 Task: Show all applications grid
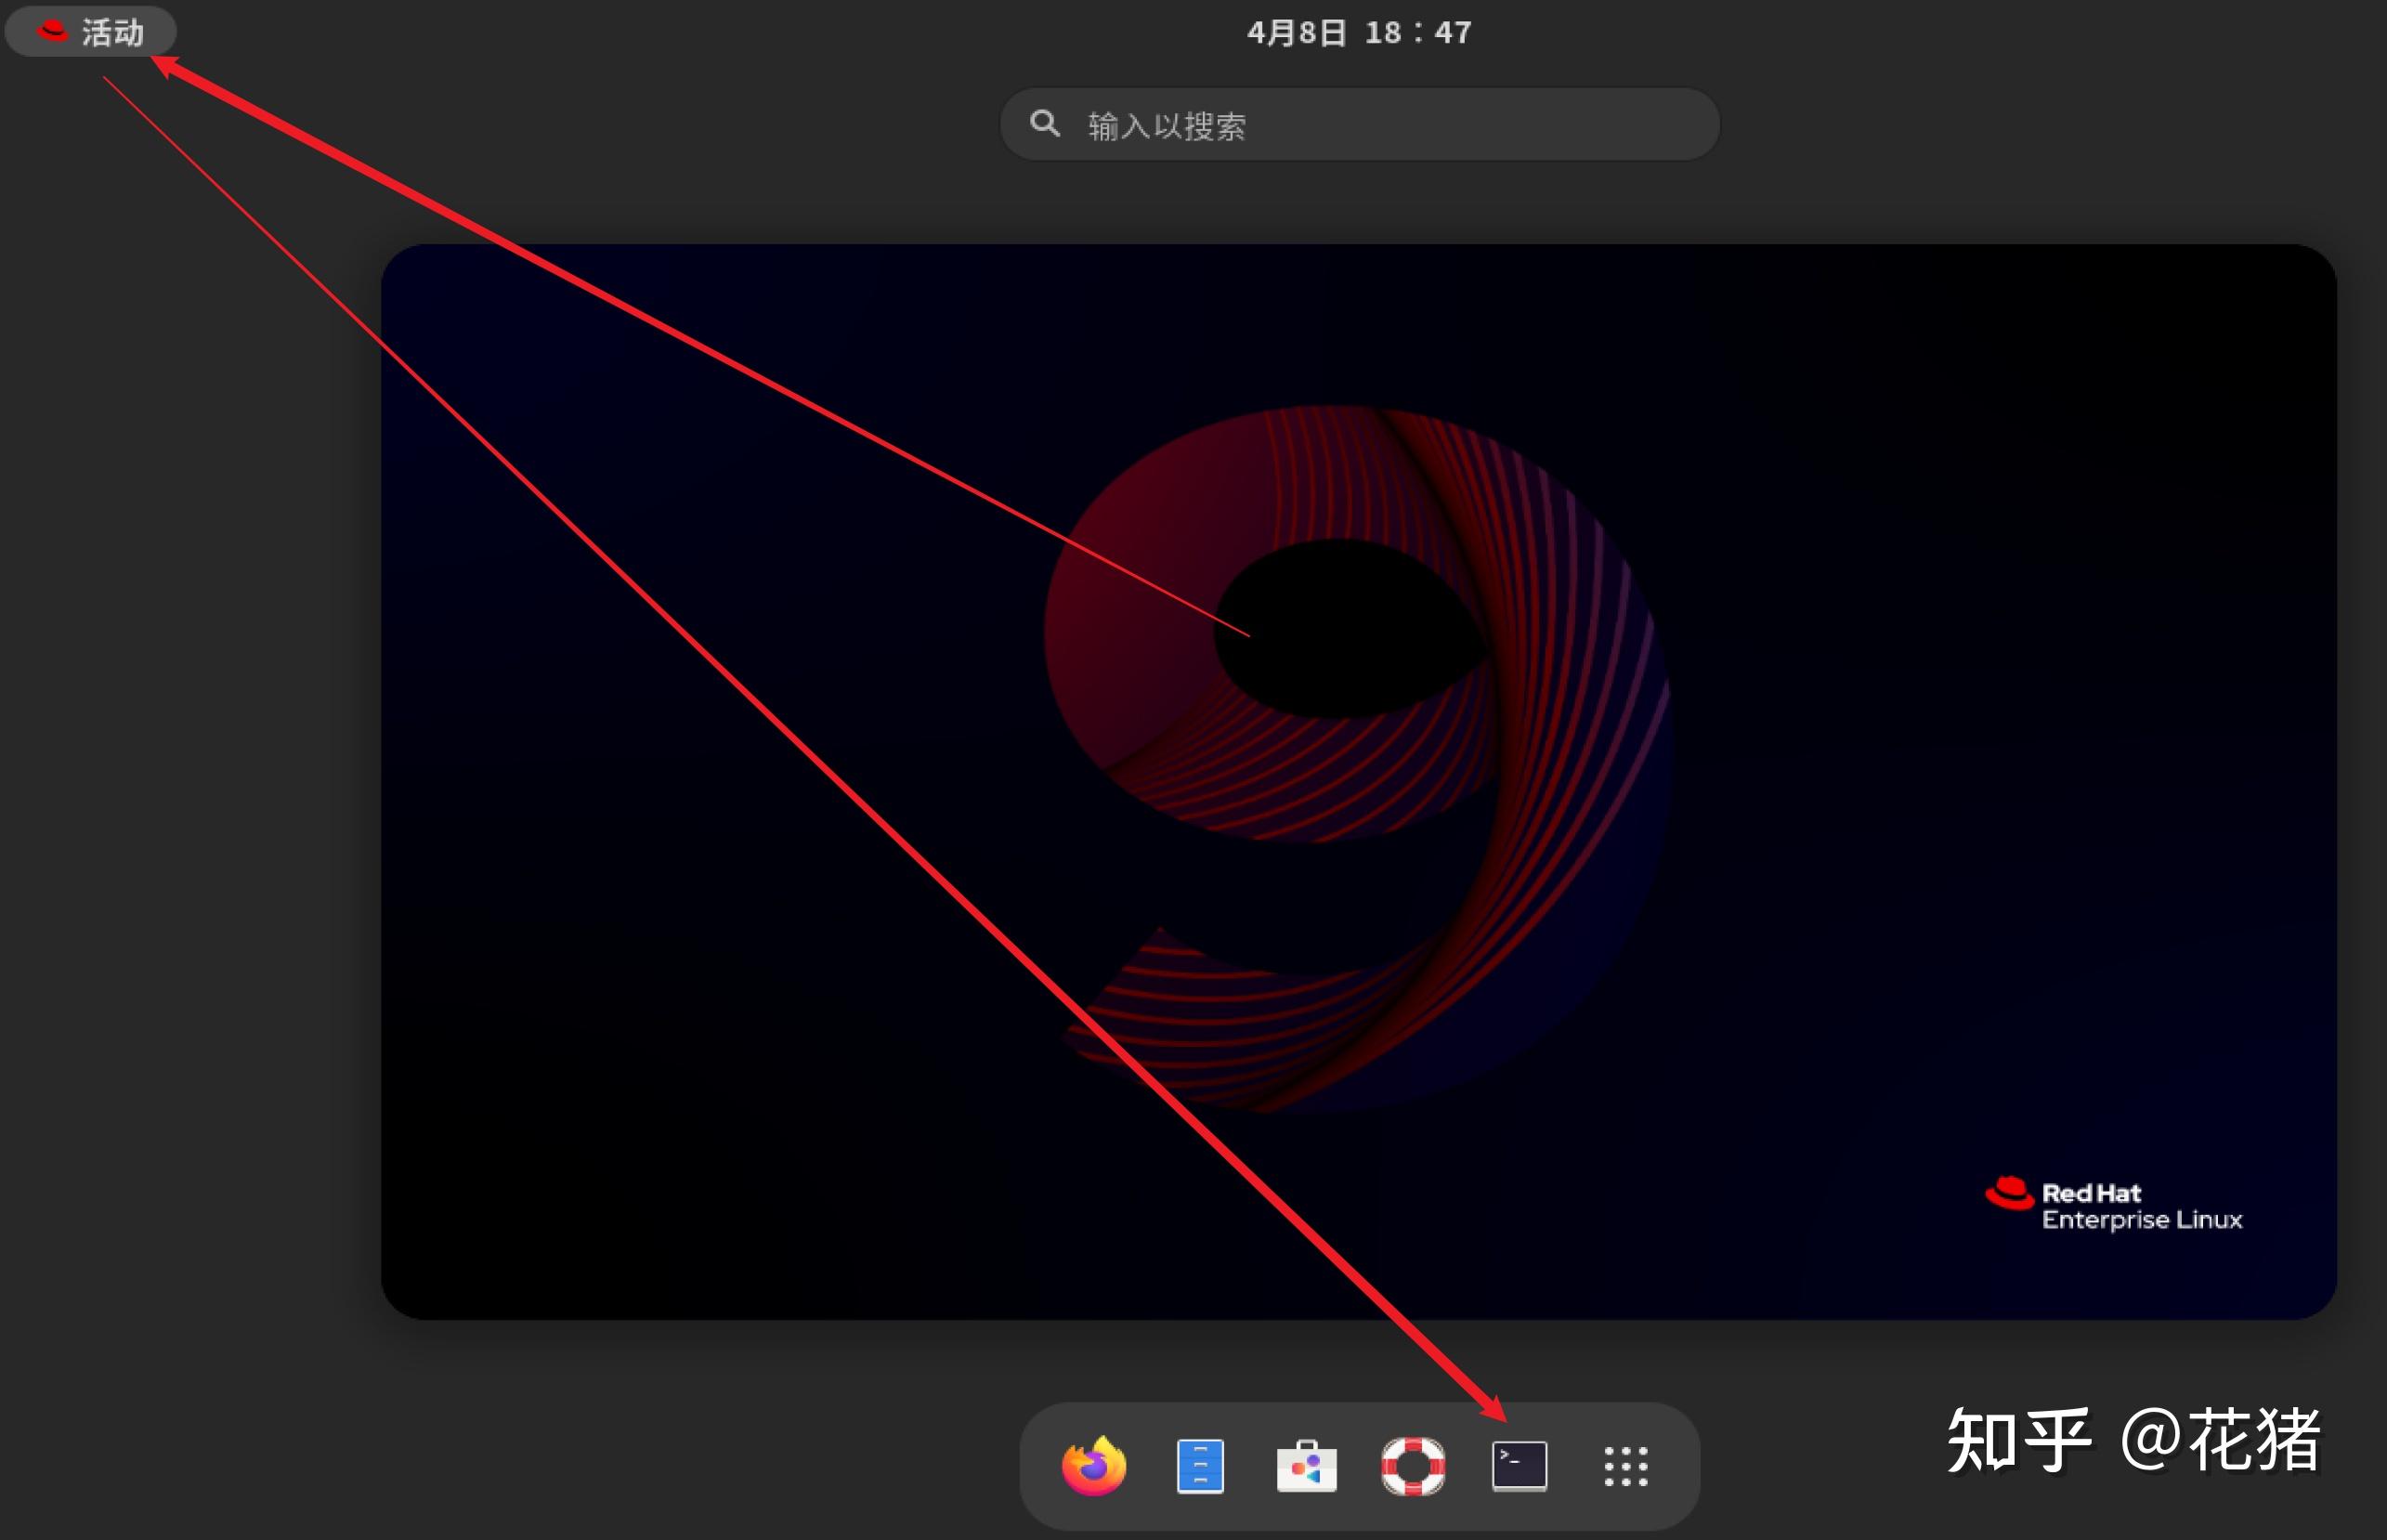point(1625,1466)
